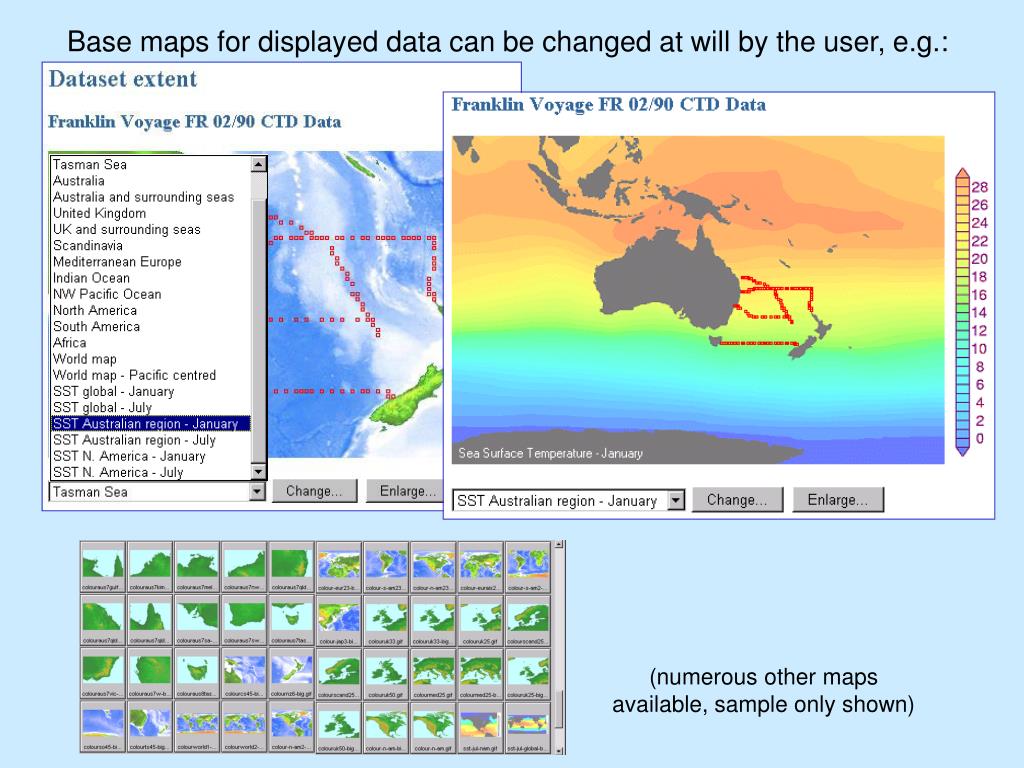Screen dimensions: 1024x768
Task: Choose SST N. America - July option
Action: (x=150, y=472)
